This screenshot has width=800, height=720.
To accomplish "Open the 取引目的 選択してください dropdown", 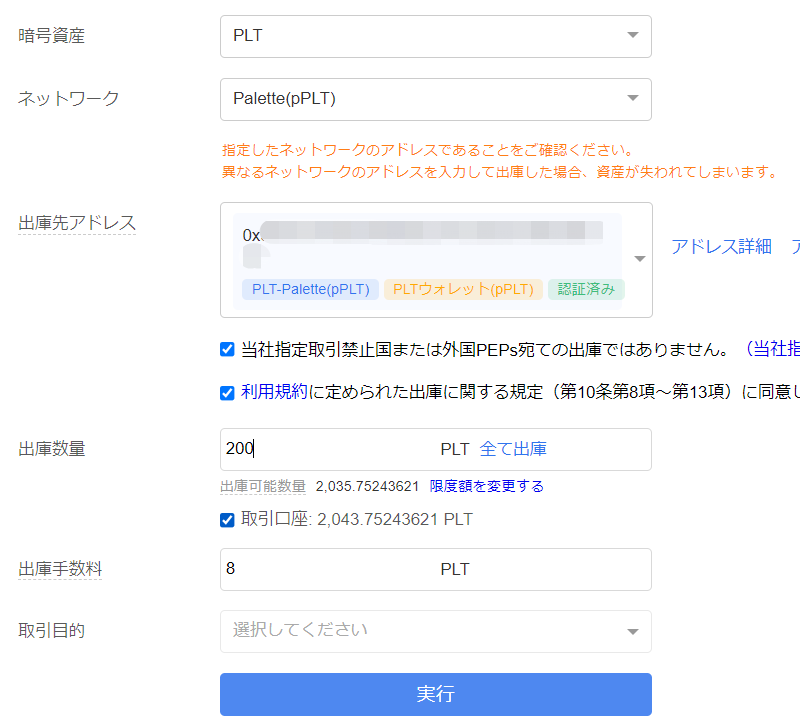I will (x=436, y=631).
